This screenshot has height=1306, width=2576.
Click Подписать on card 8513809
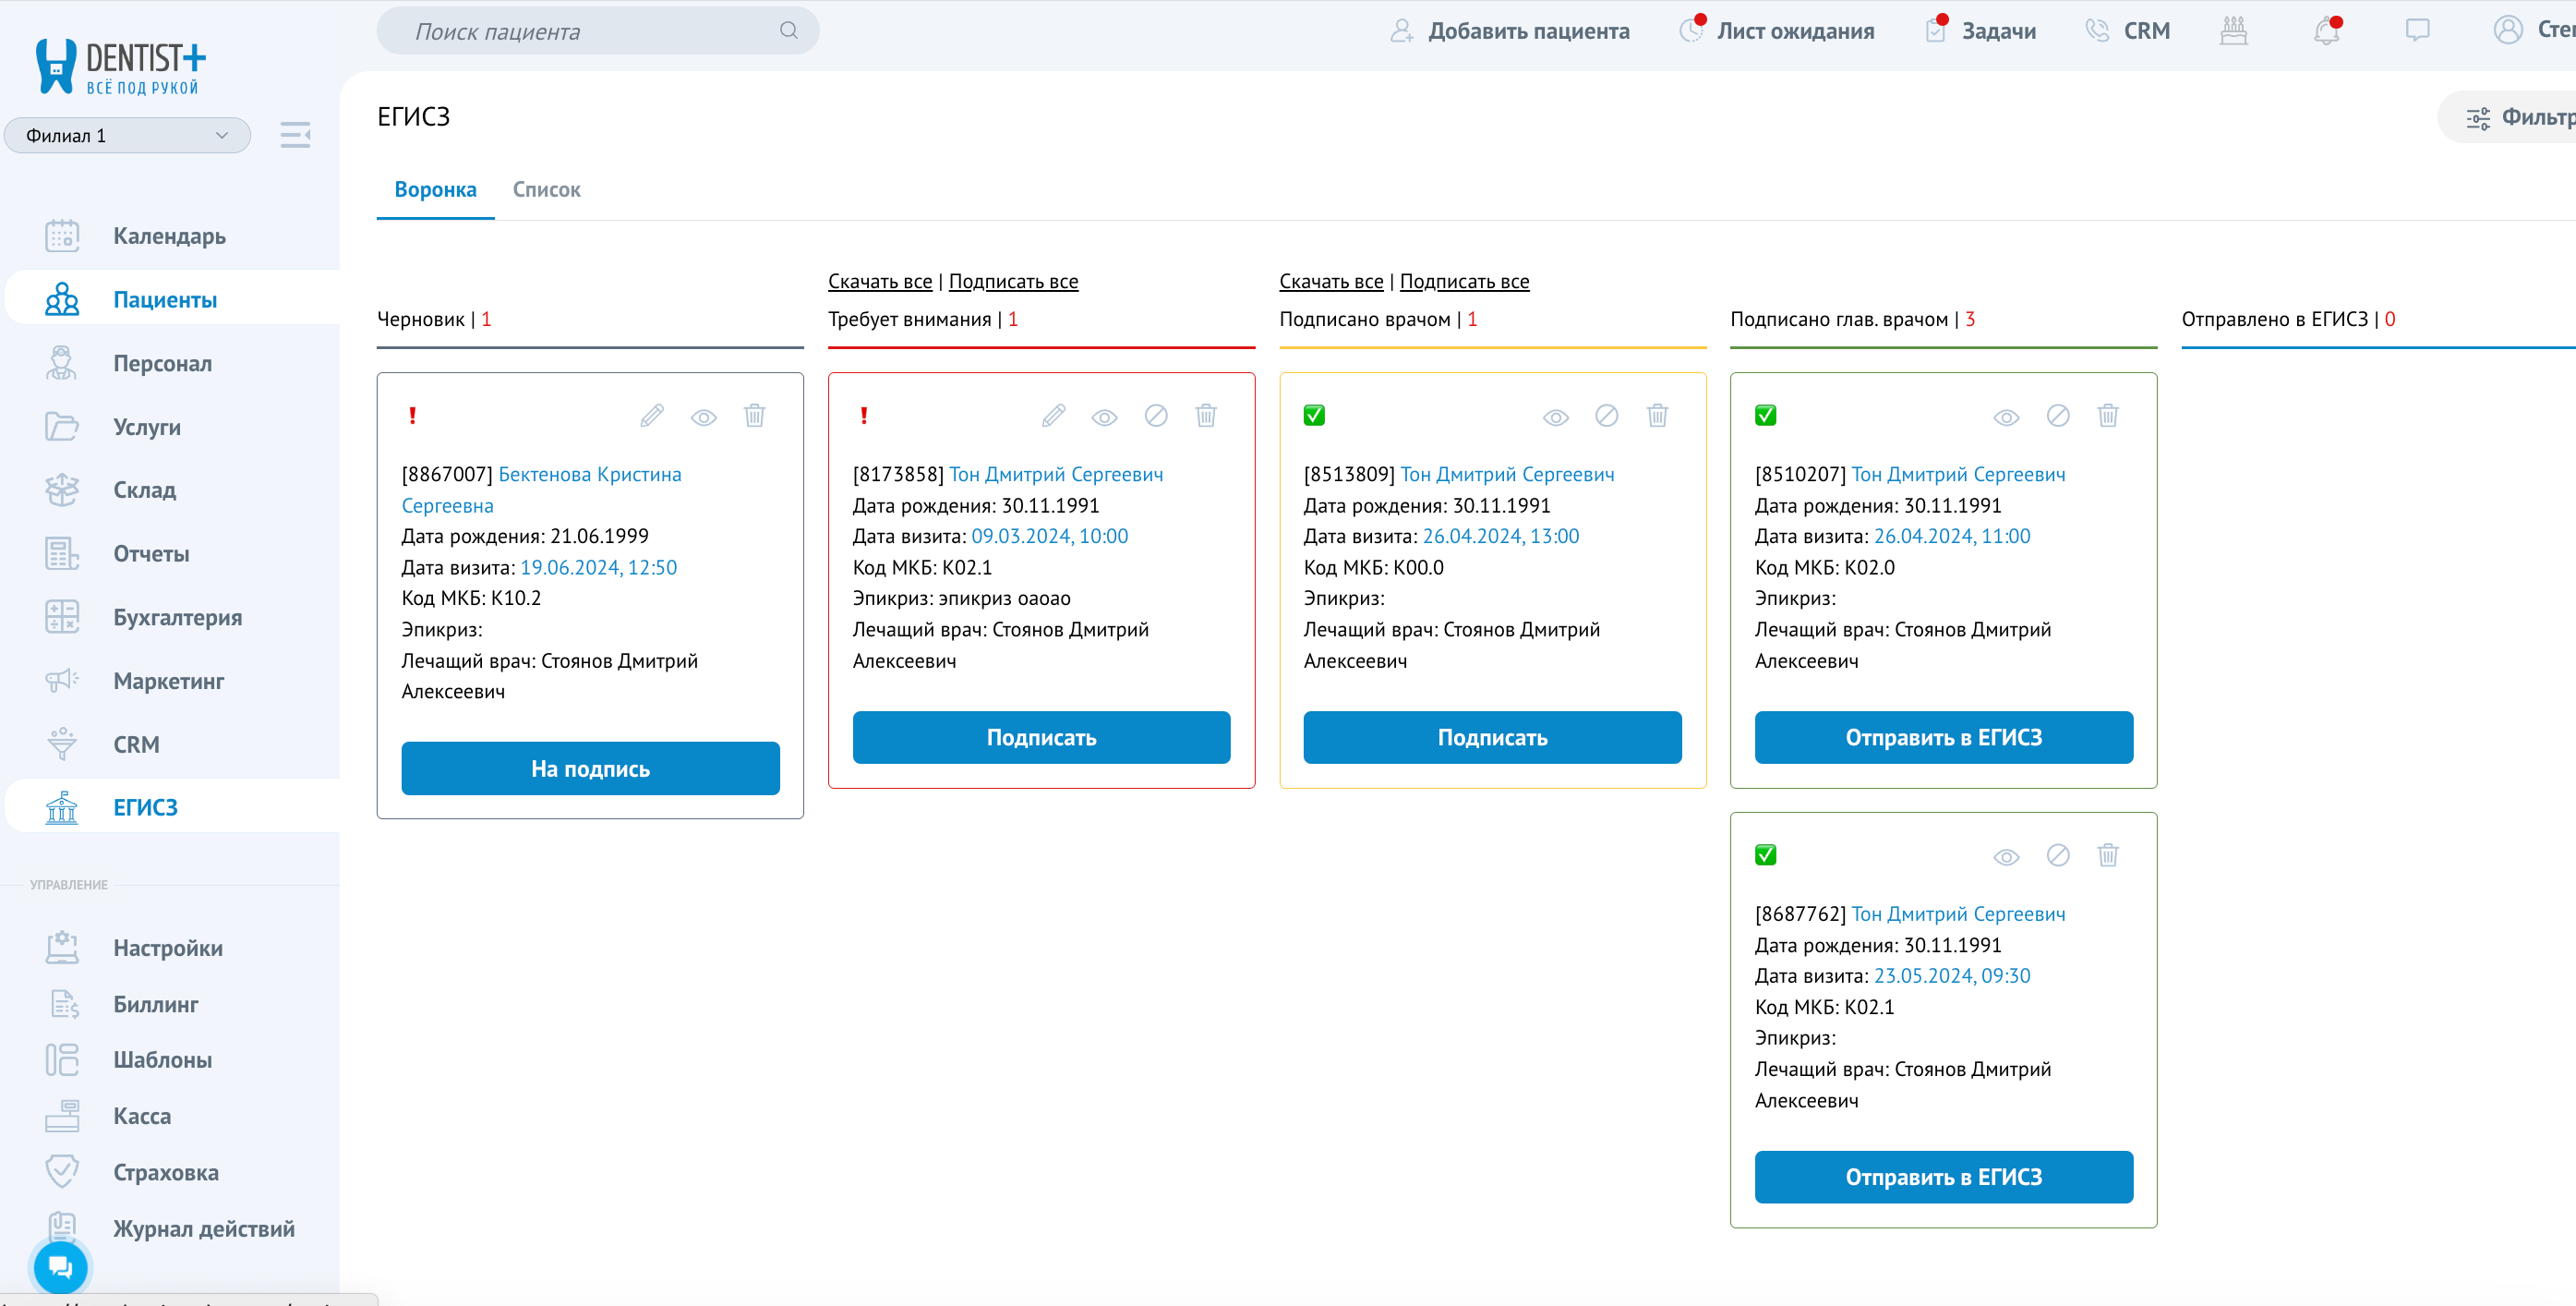click(x=1492, y=737)
